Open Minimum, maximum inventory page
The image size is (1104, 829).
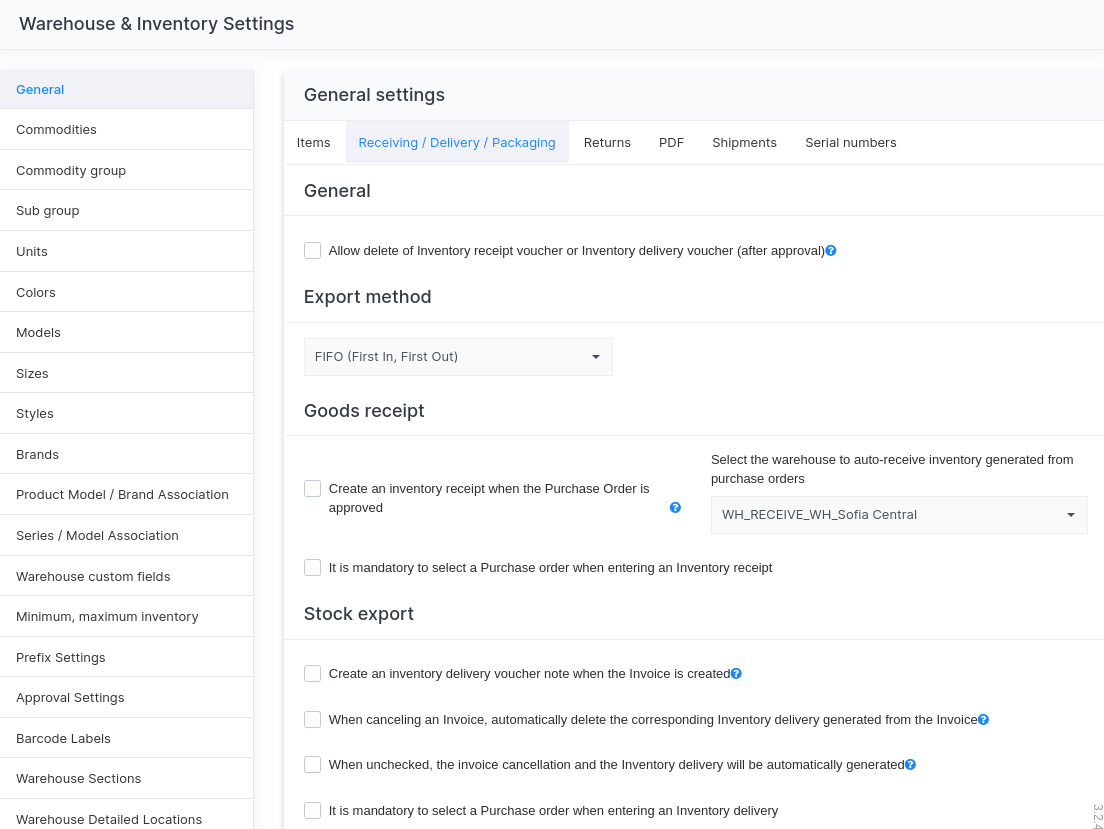coord(107,617)
